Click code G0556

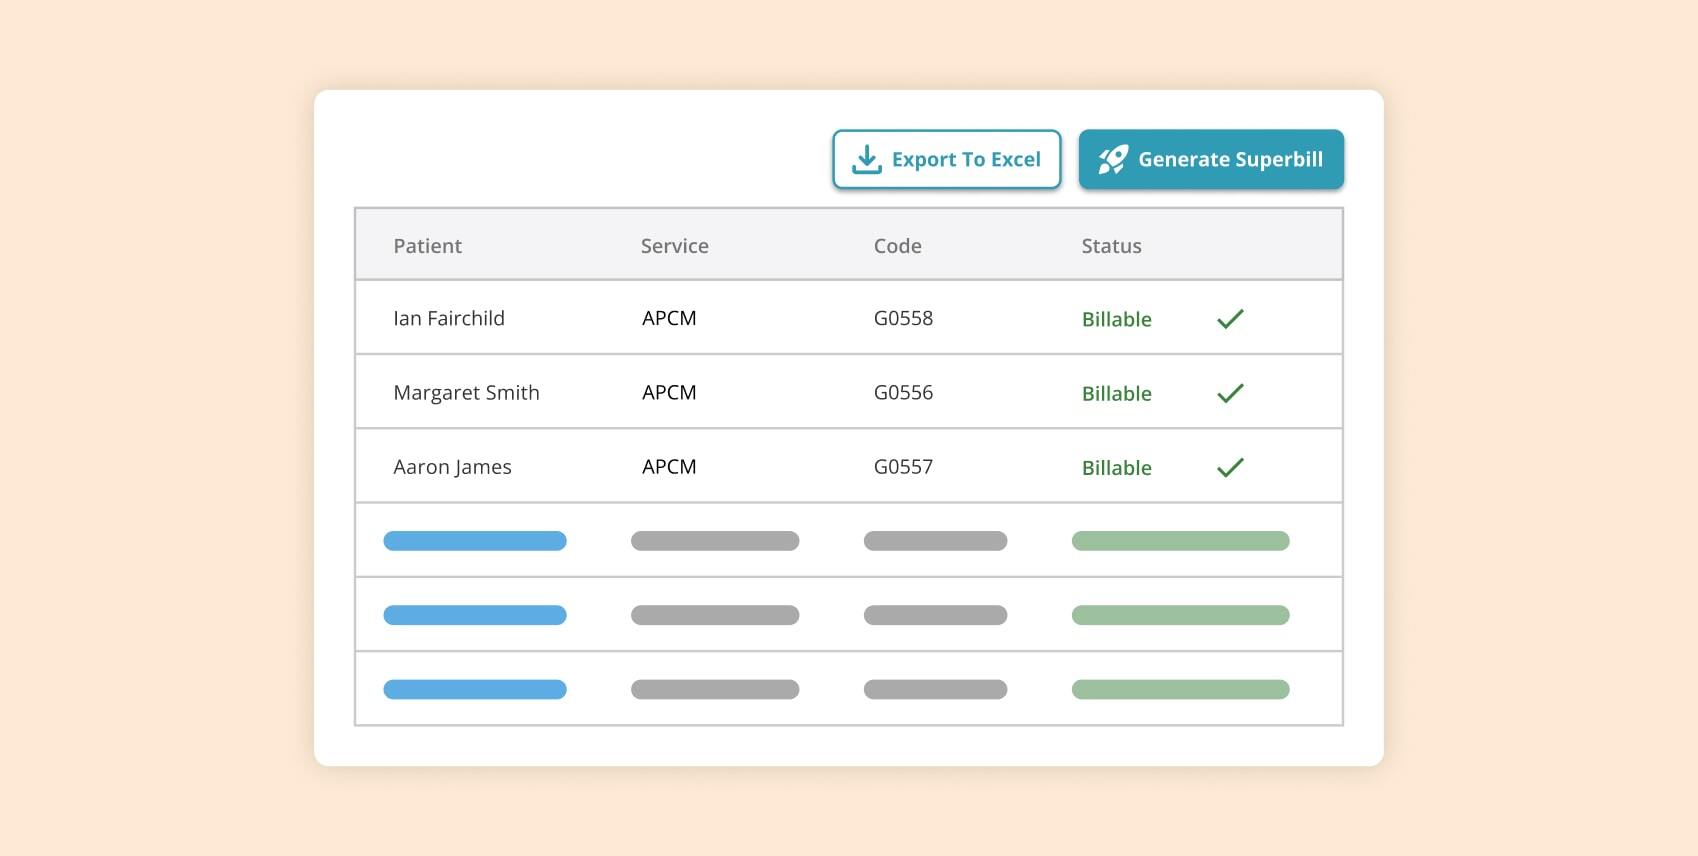[x=903, y=392]
